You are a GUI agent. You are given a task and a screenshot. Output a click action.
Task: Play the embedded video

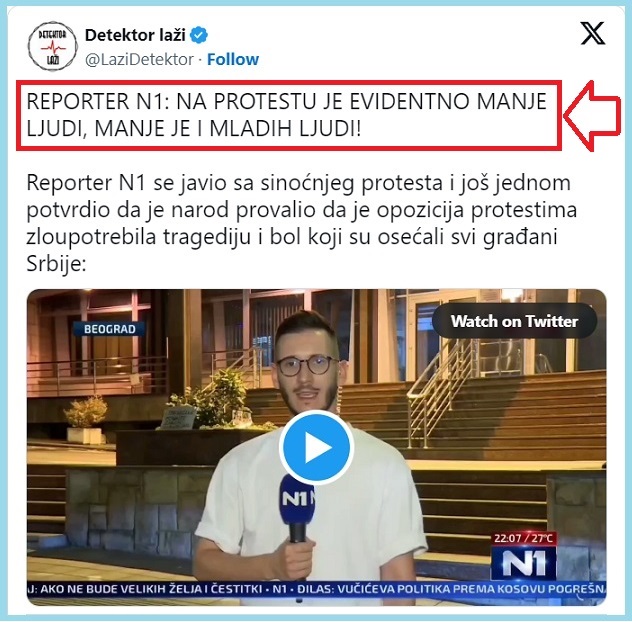pos(316,447)
